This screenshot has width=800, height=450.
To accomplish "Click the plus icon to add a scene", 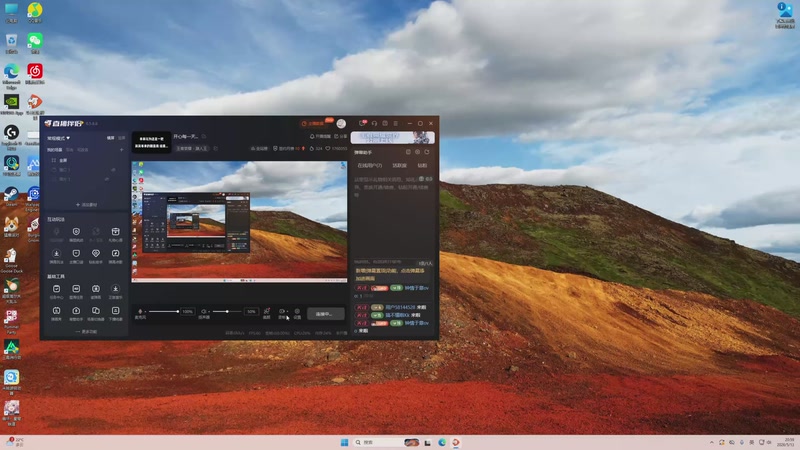I will [x=121, y=149].
